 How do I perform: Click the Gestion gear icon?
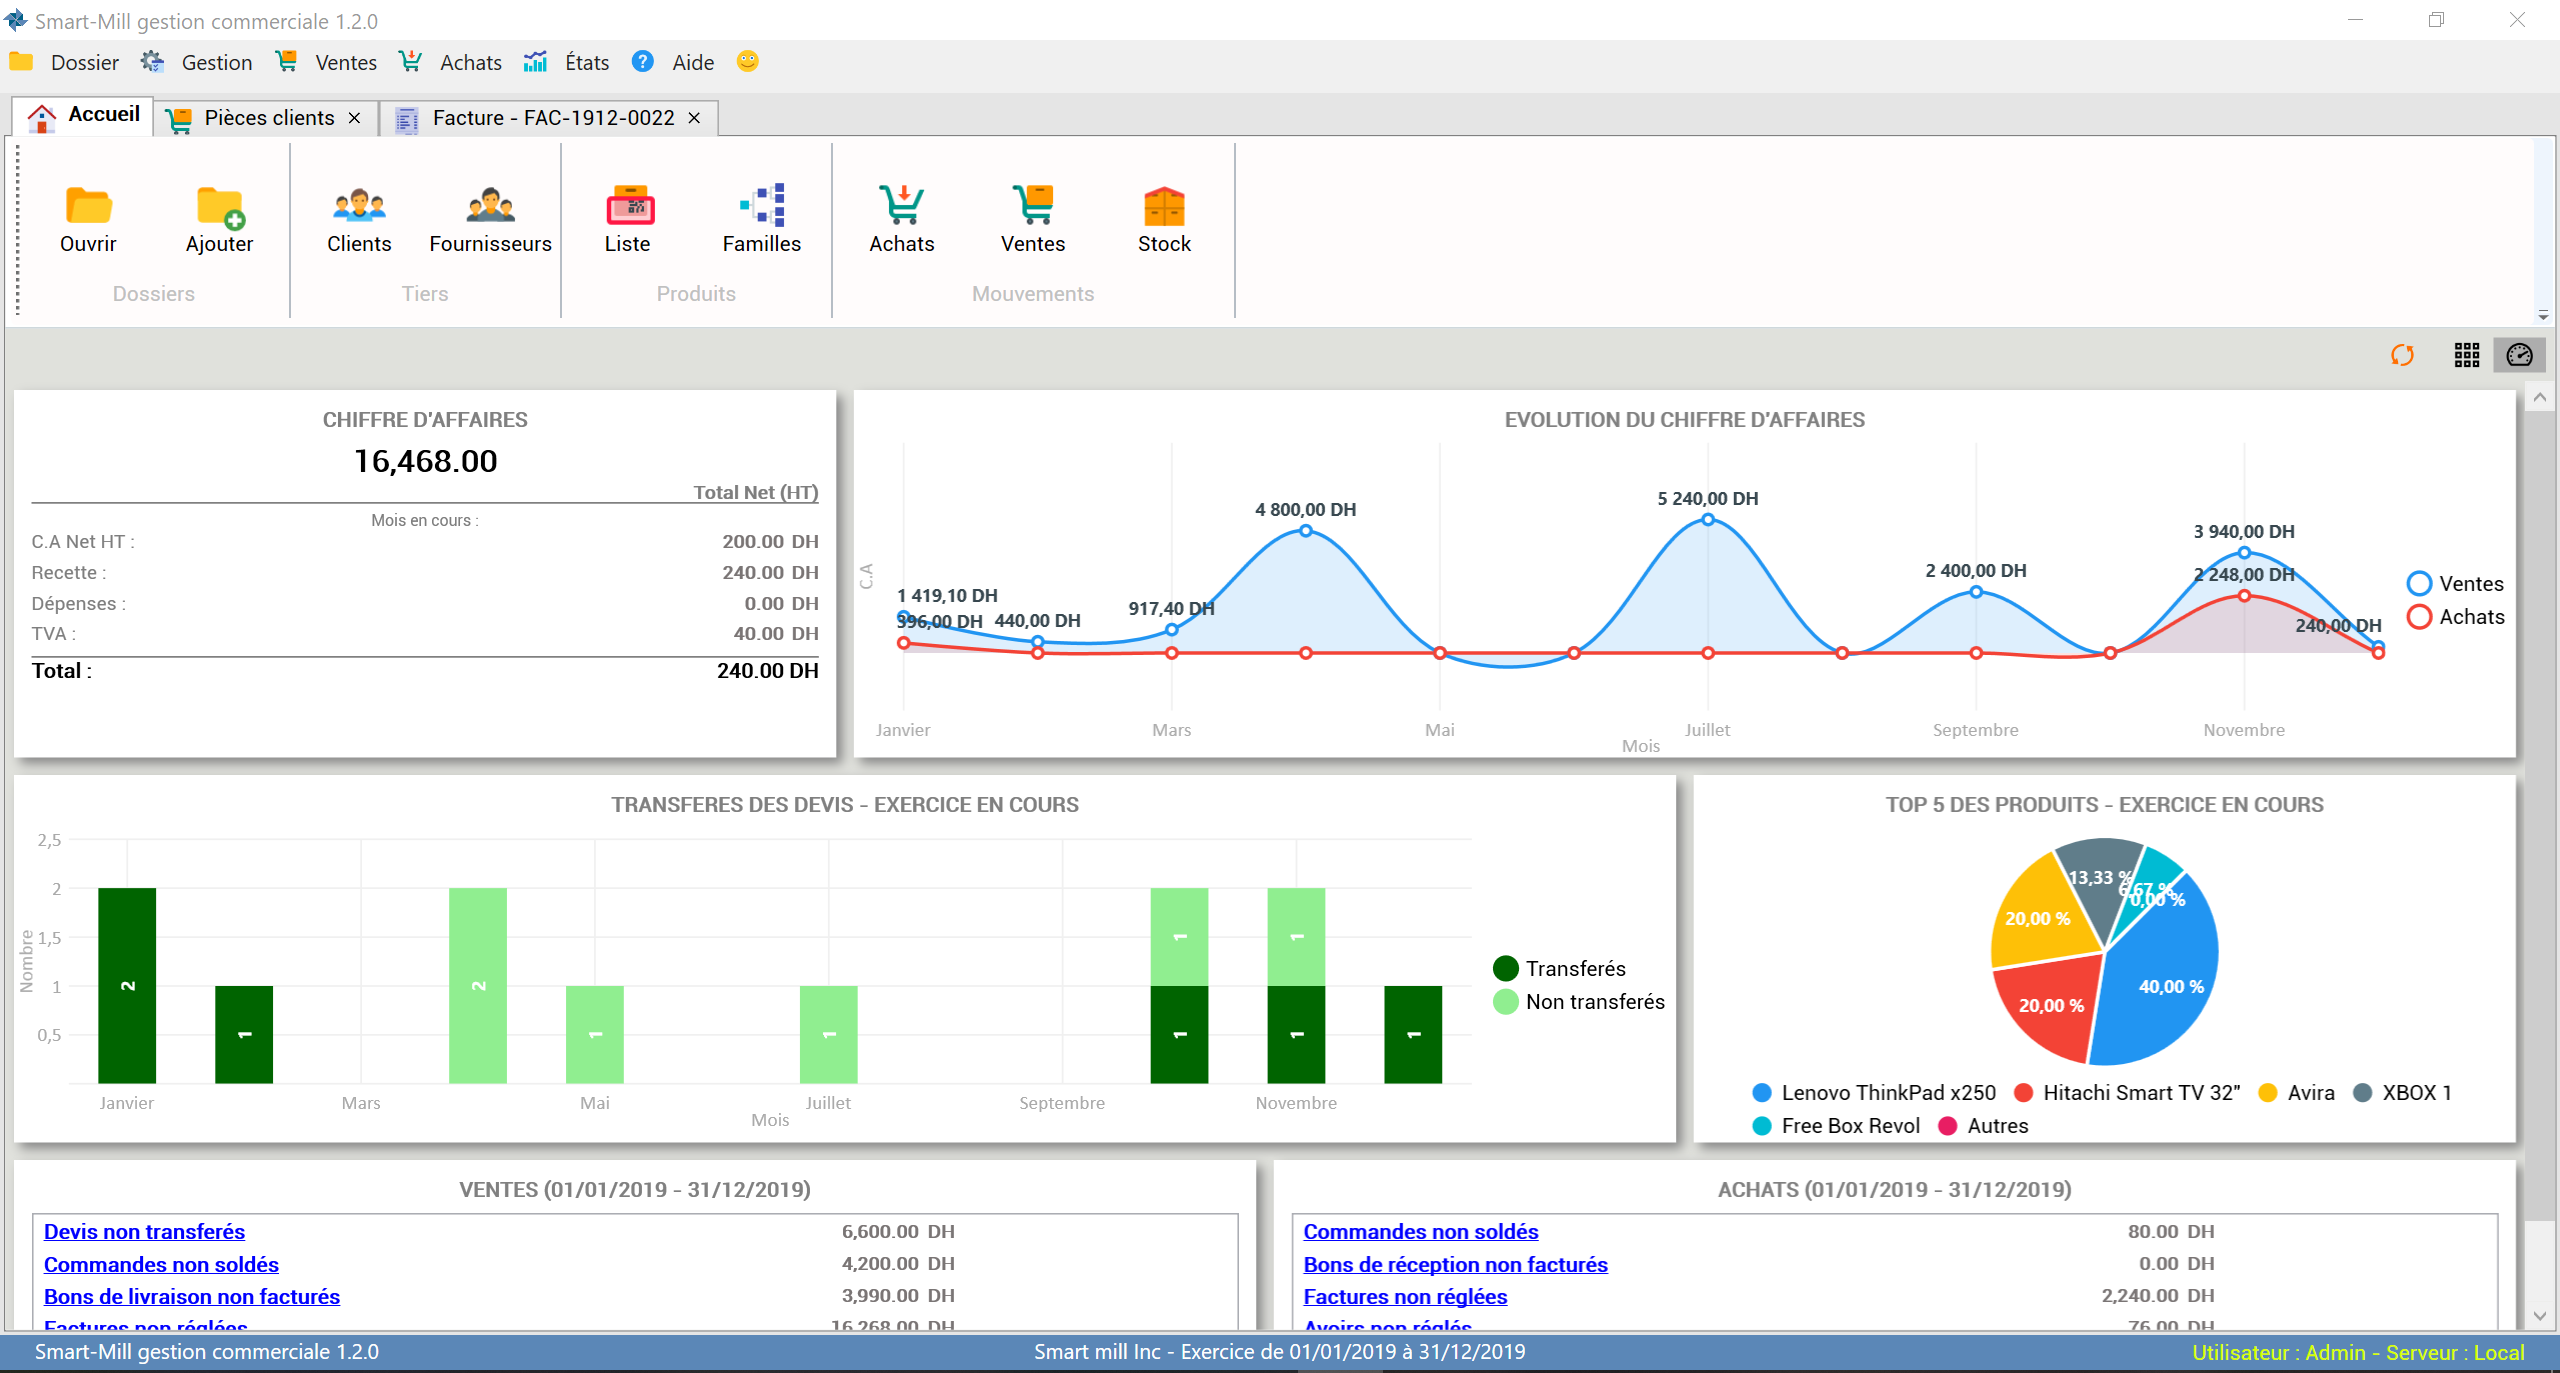[x=152, y=62]
